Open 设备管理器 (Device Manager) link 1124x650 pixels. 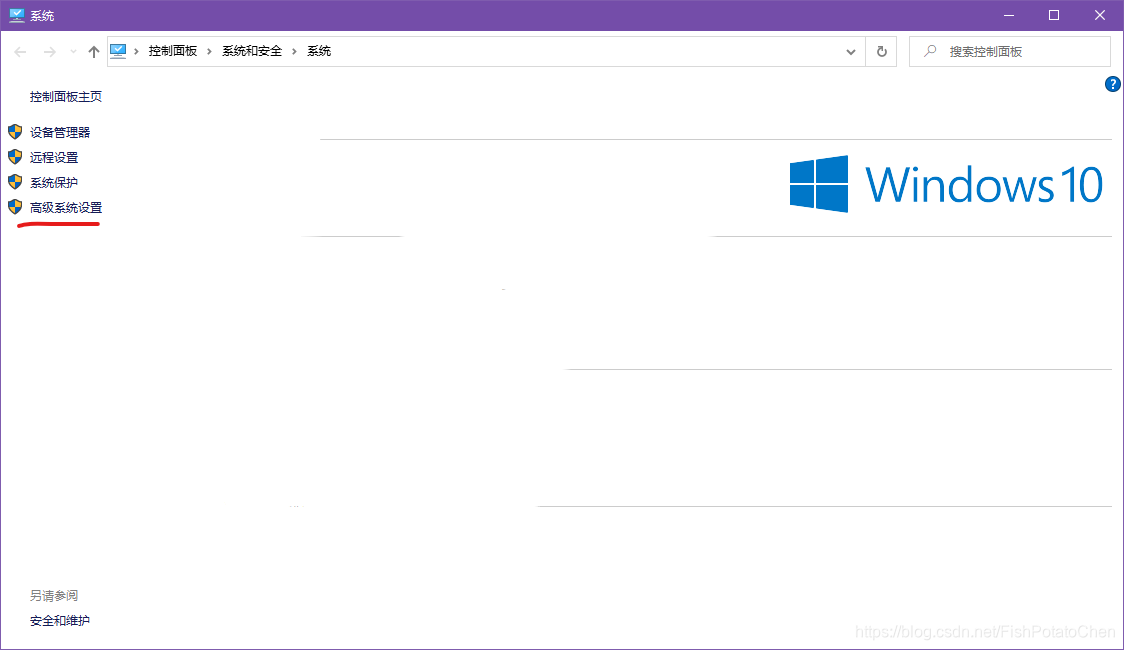coord(60,133)
